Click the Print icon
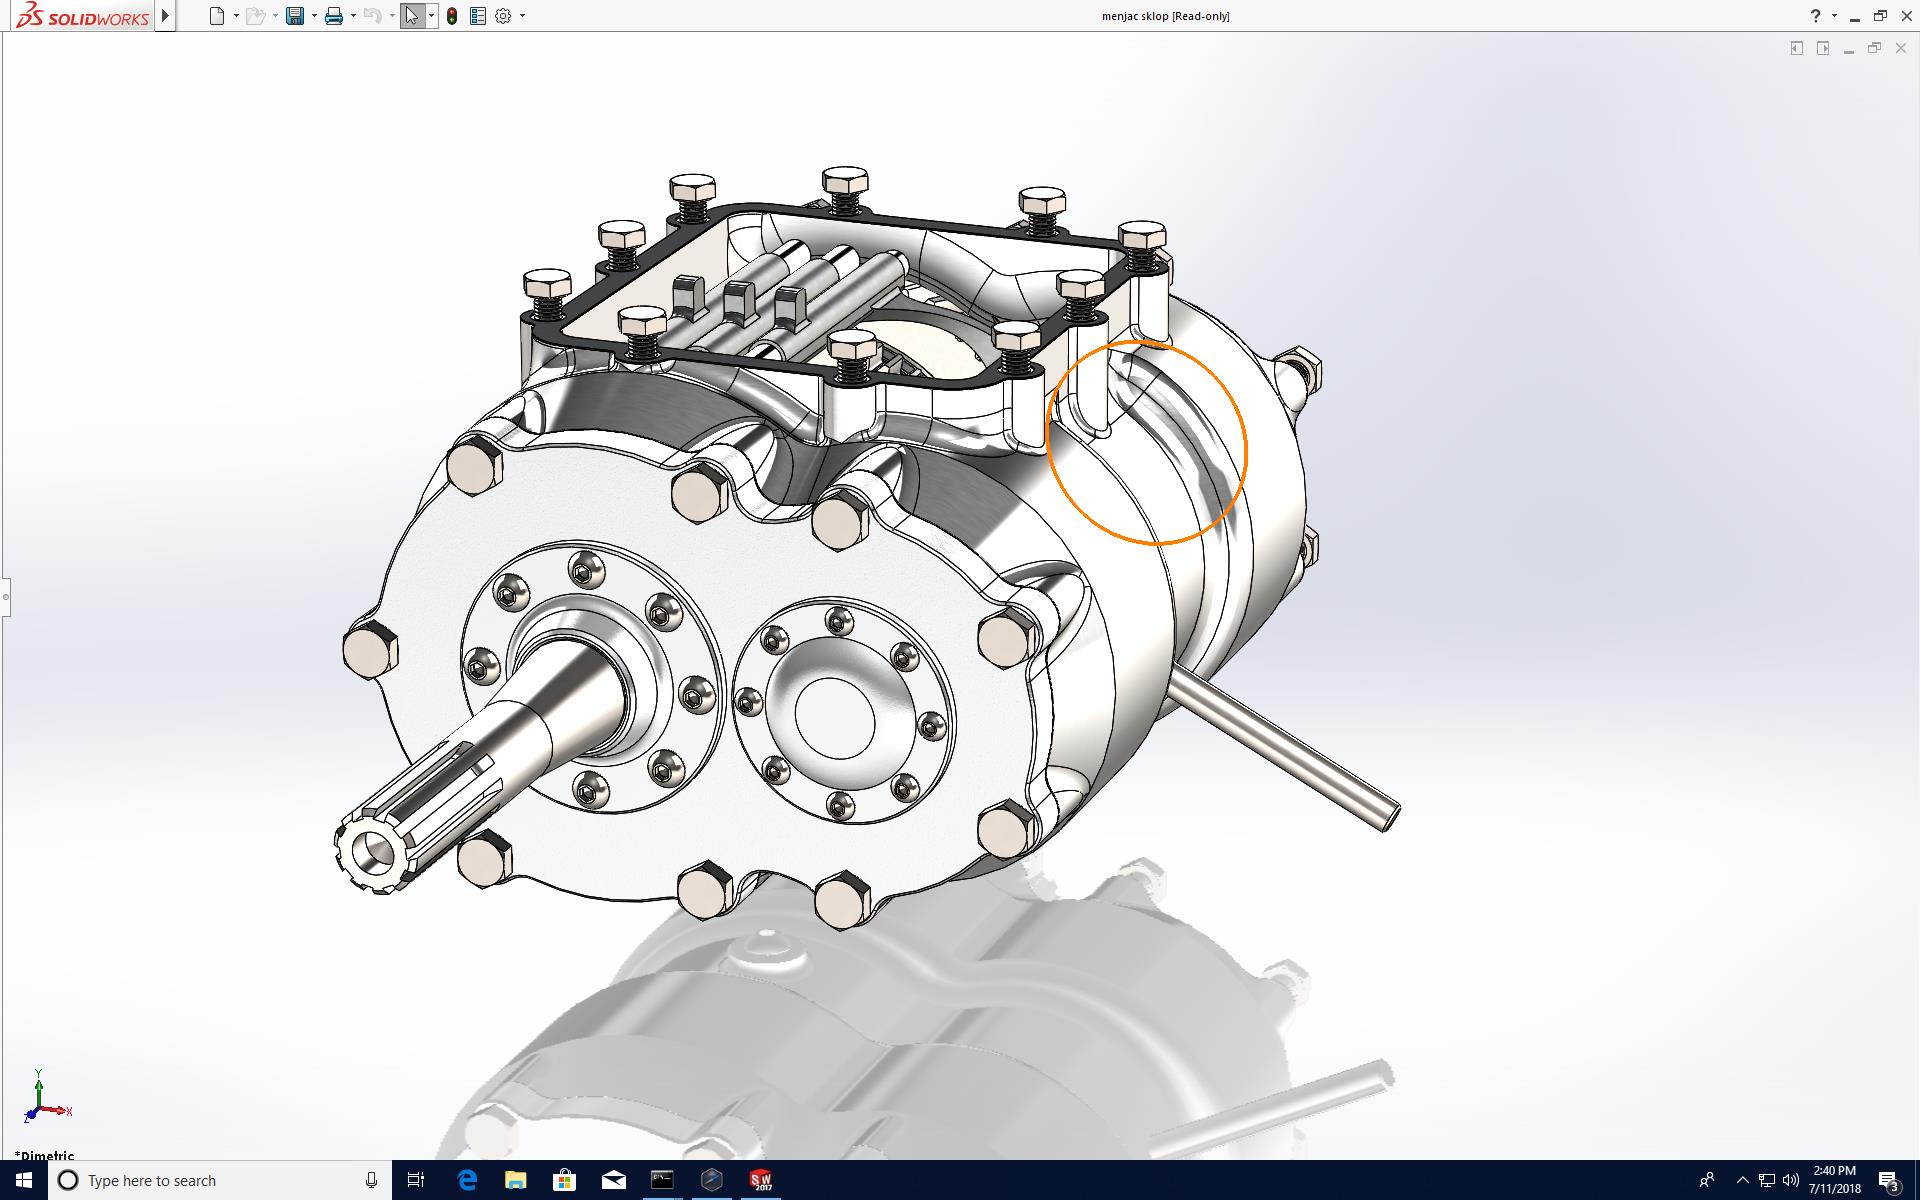The height and width of the screenshot is (1200, 1920). [334, 16]
